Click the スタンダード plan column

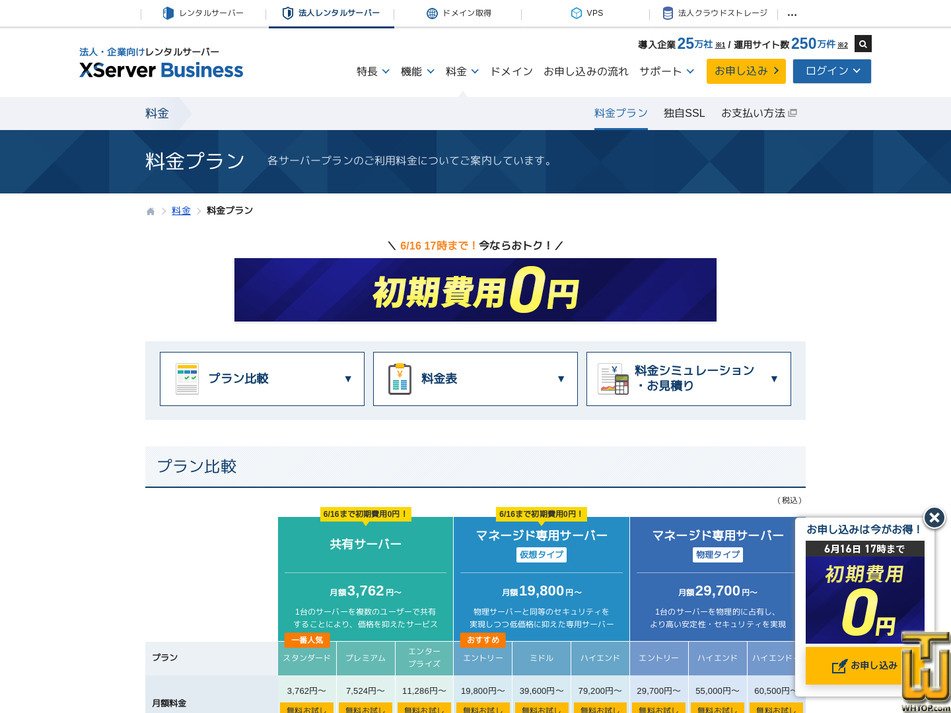point(307,658)
